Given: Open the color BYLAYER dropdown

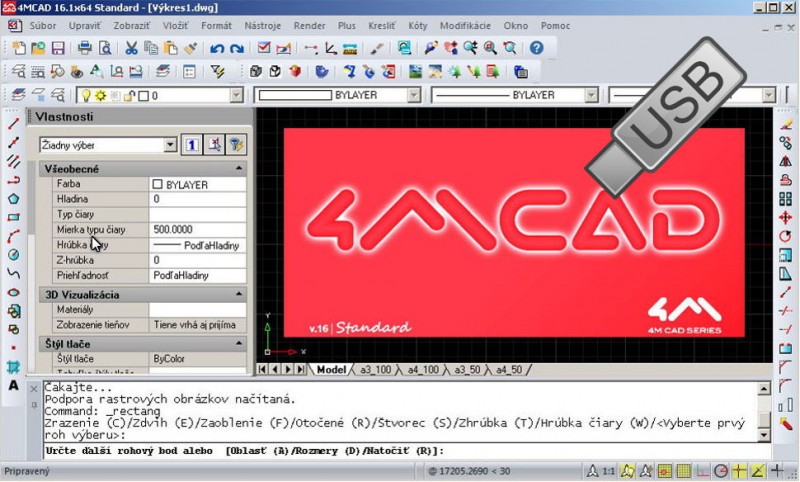Looking at the screenshot, I should [x=414, y=95].
